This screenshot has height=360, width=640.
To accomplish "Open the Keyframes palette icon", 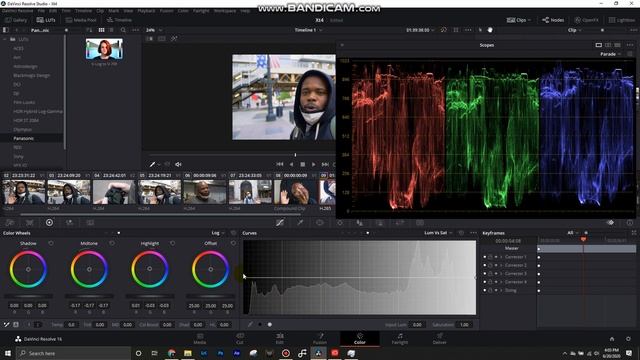I will [610, 223].
